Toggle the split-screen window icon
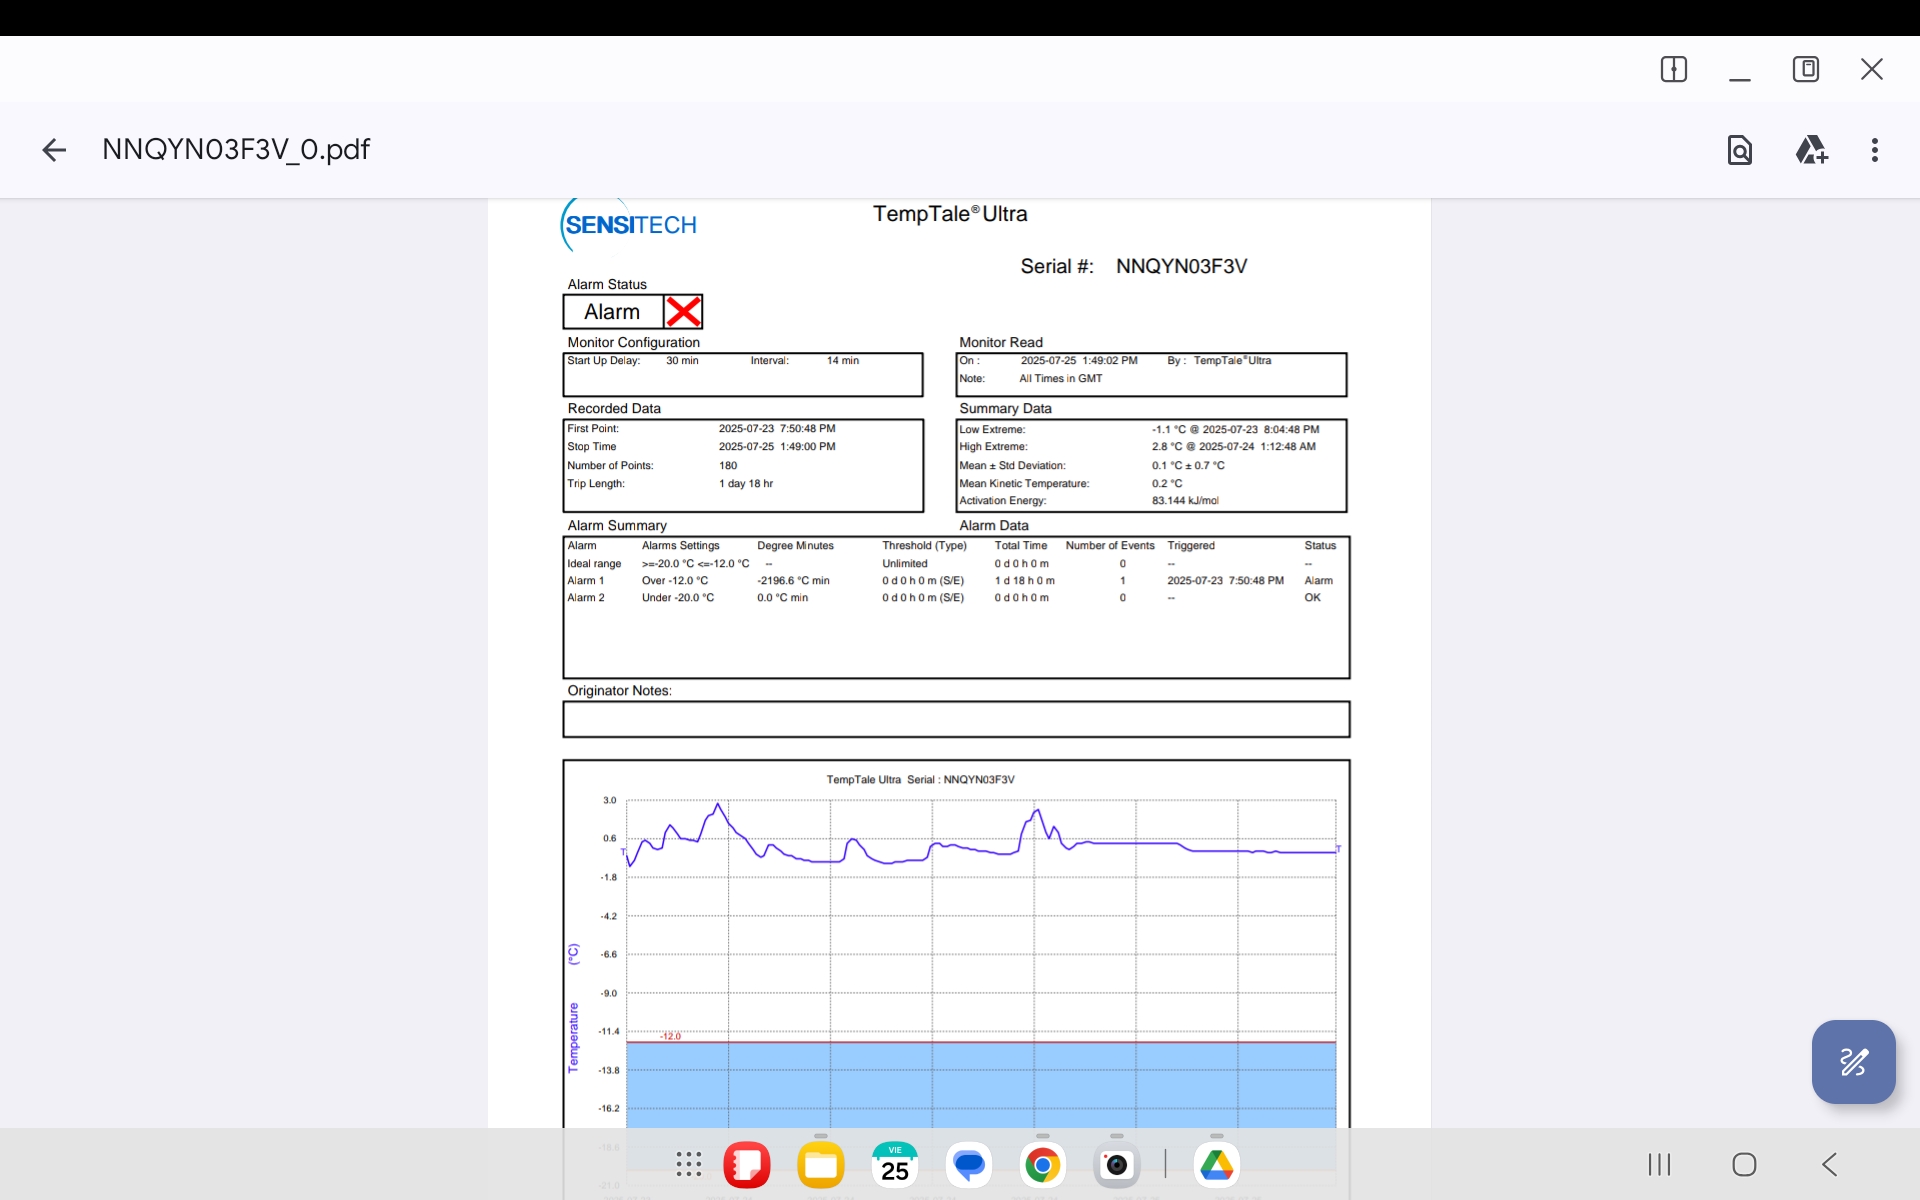 (x=1673, y=69)
